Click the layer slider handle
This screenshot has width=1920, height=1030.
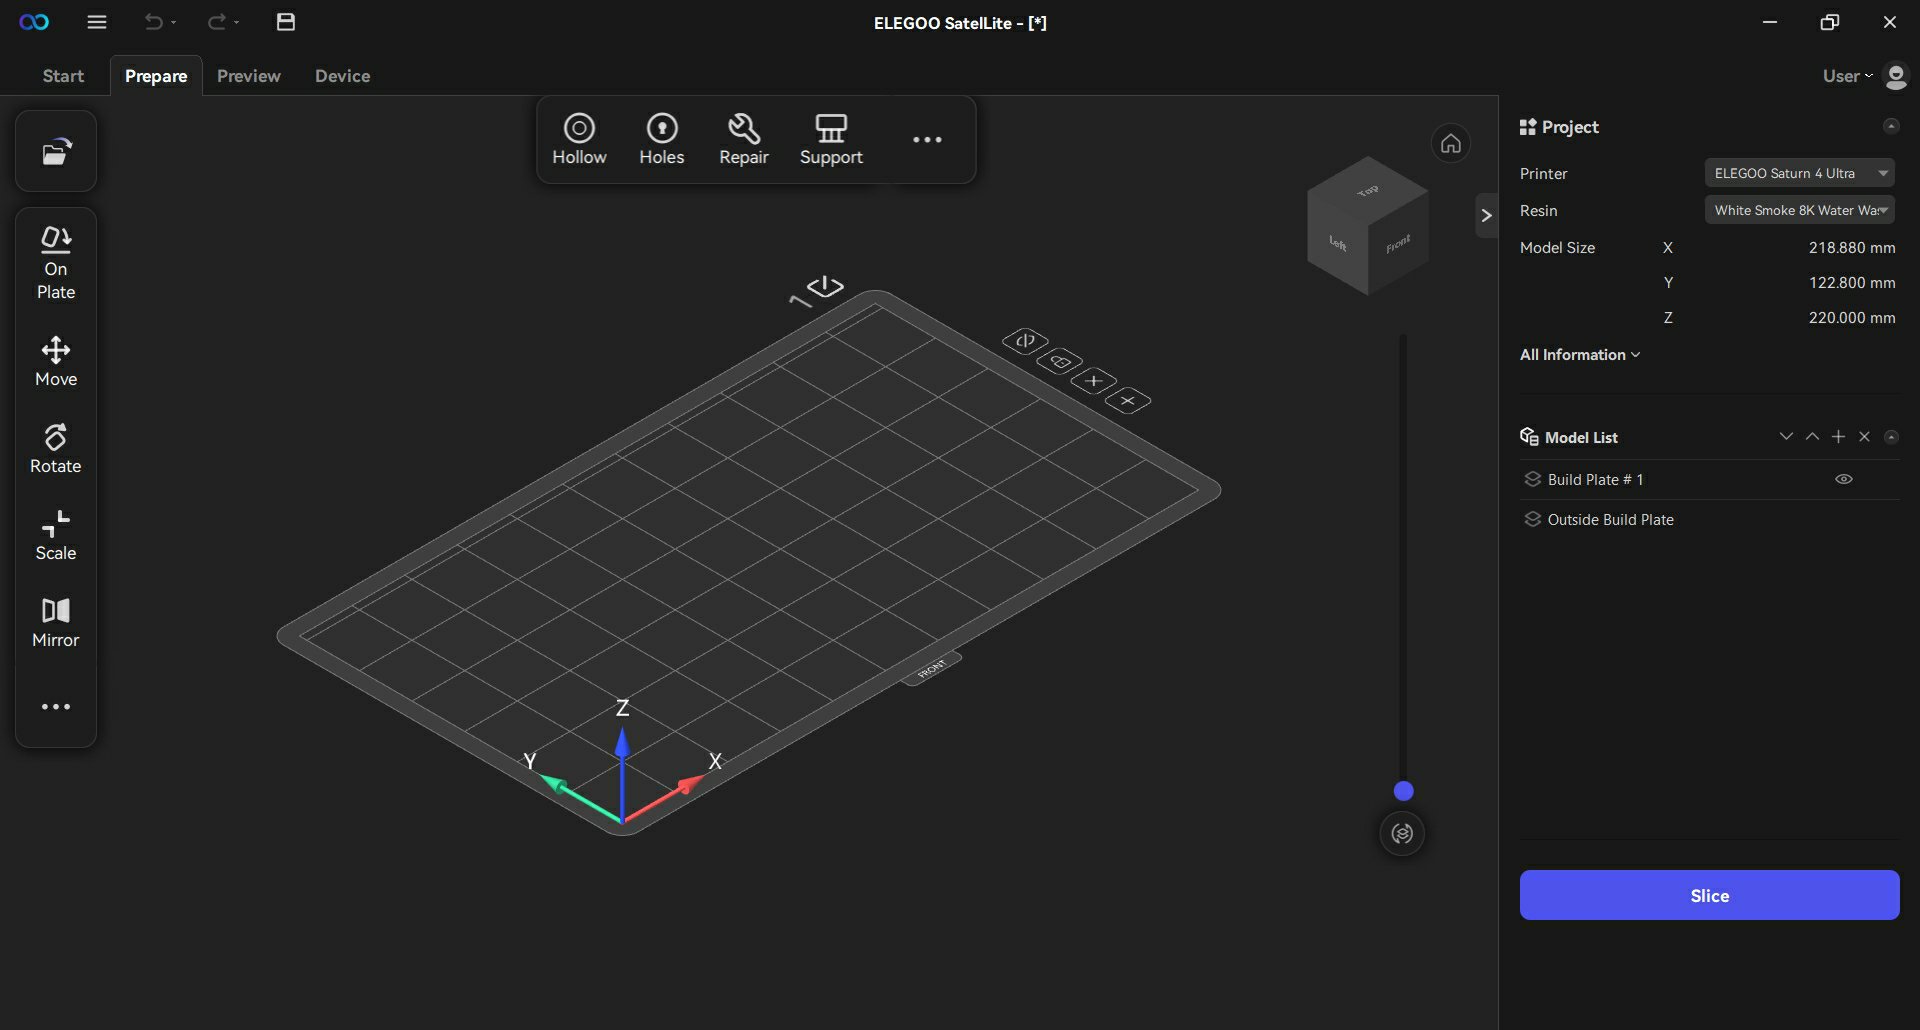(1404, 791)
